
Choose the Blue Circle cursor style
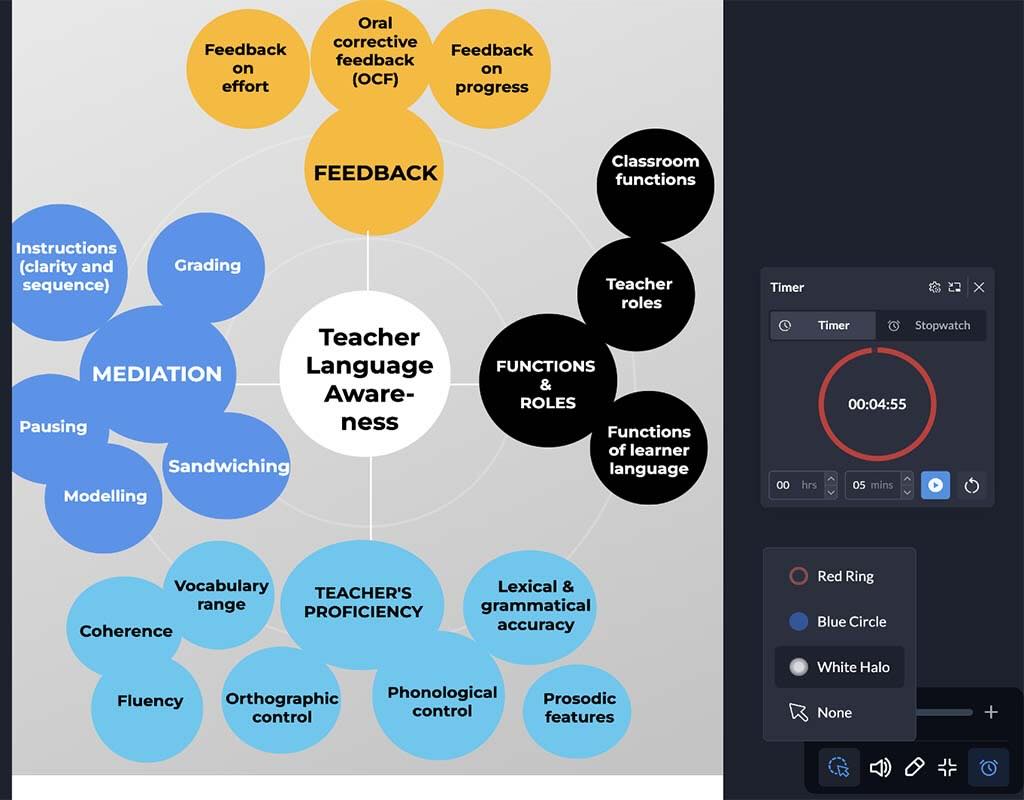(839, 621)
